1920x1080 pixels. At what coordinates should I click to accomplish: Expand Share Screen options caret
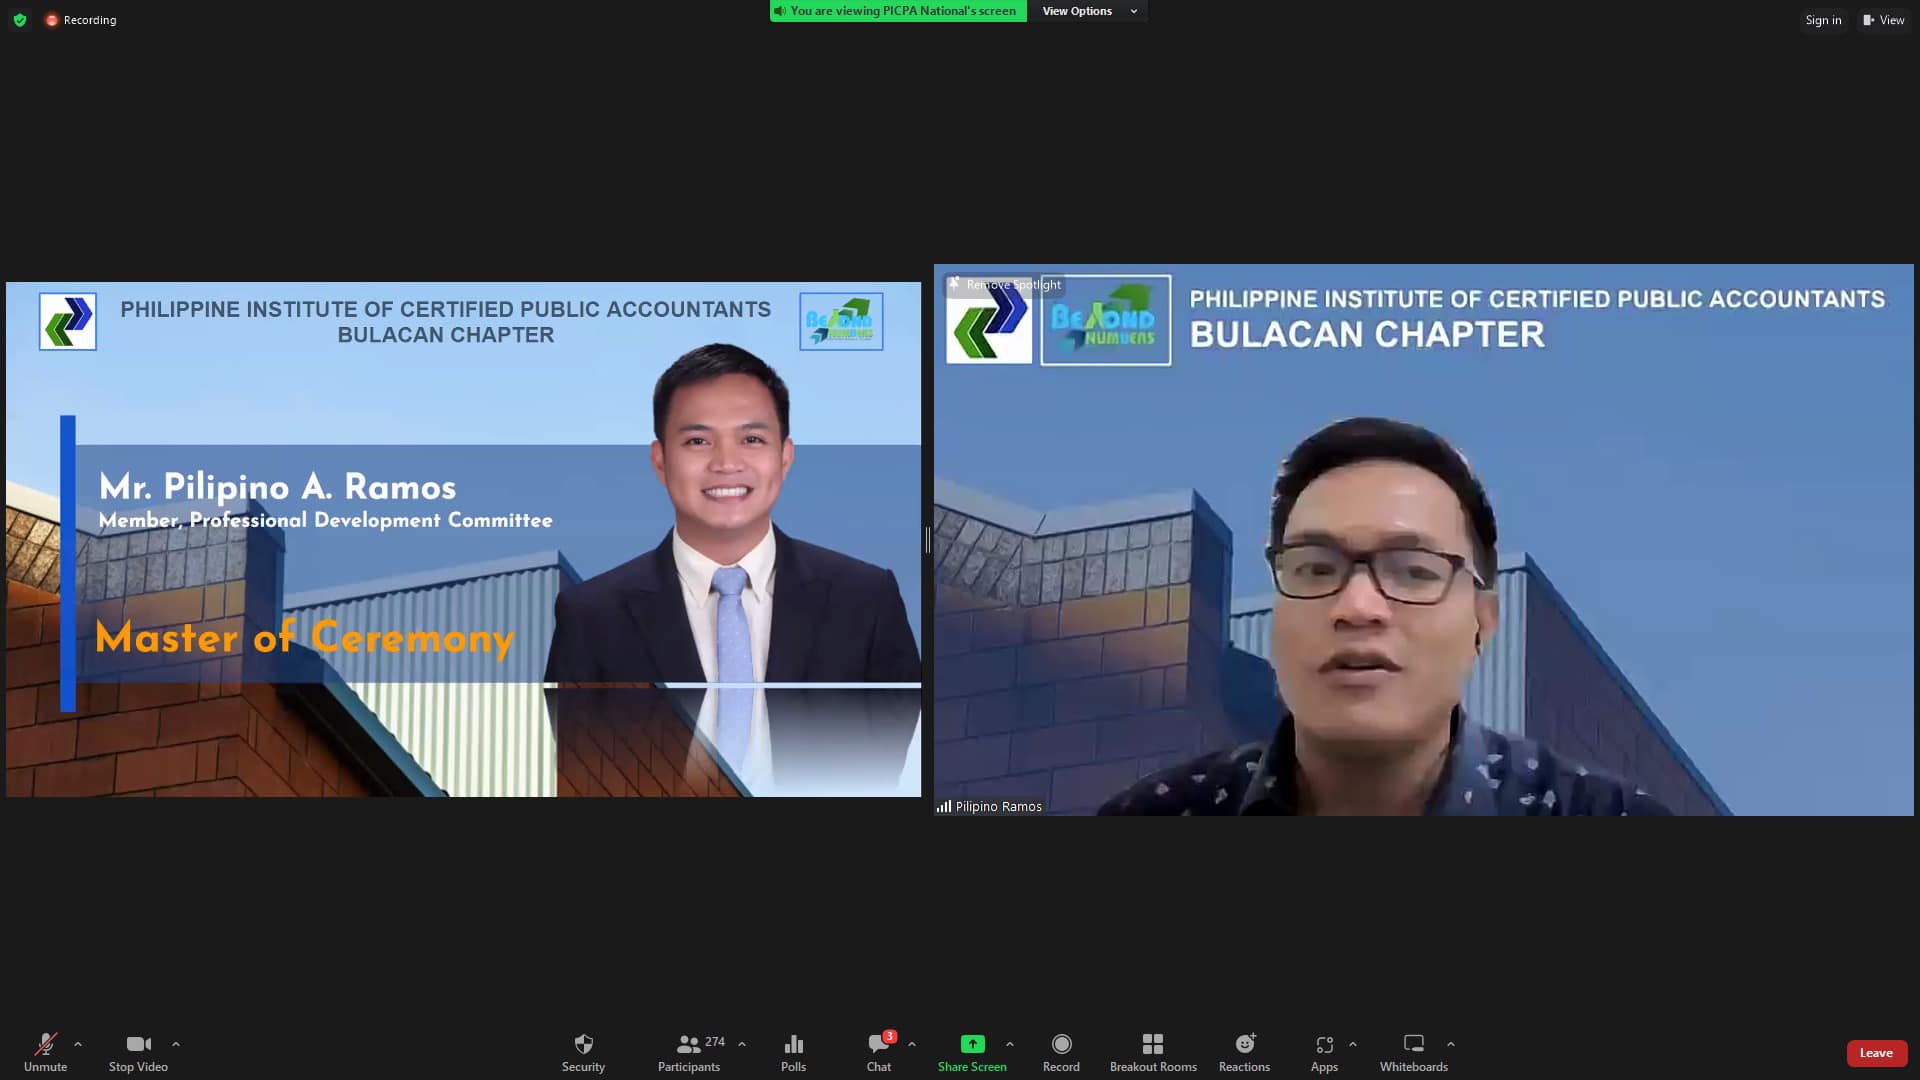1010,1044
